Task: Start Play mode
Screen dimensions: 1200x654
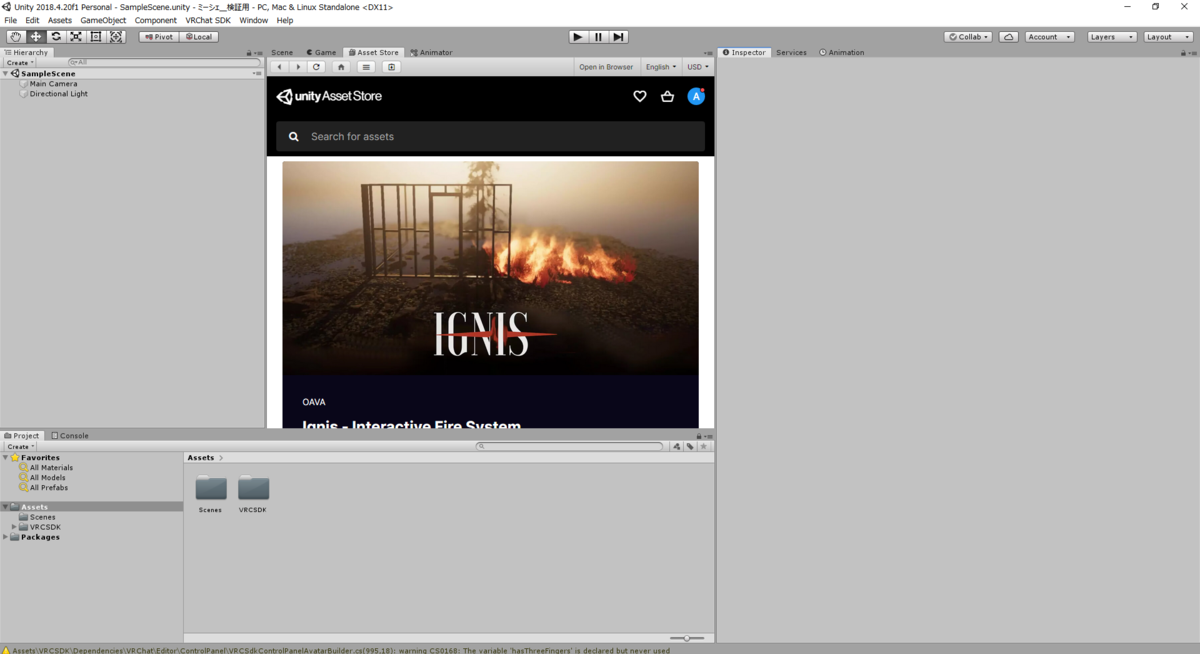Action: pos(578,37)
